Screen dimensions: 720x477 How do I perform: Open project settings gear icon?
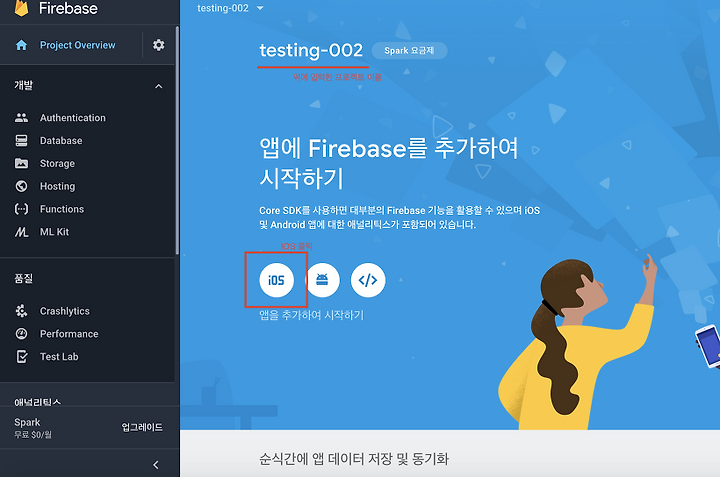(158, 45)
